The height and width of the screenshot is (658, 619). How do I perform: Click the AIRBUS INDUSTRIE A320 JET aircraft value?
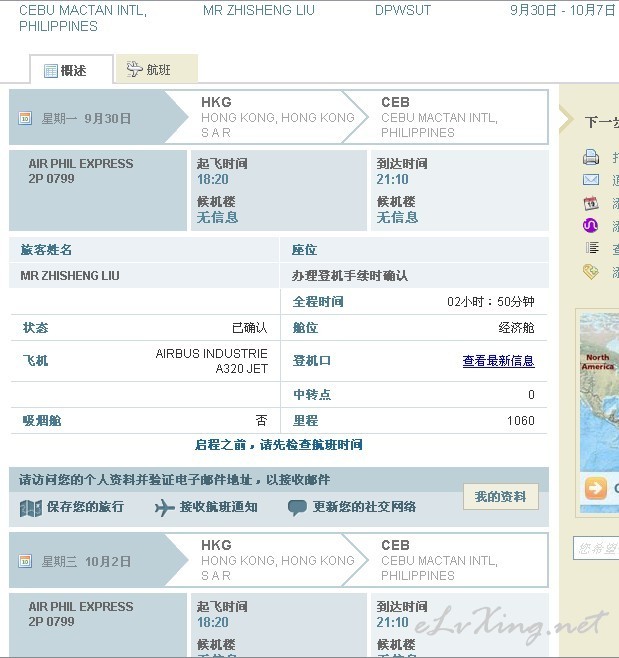click(x=212, y=361)
